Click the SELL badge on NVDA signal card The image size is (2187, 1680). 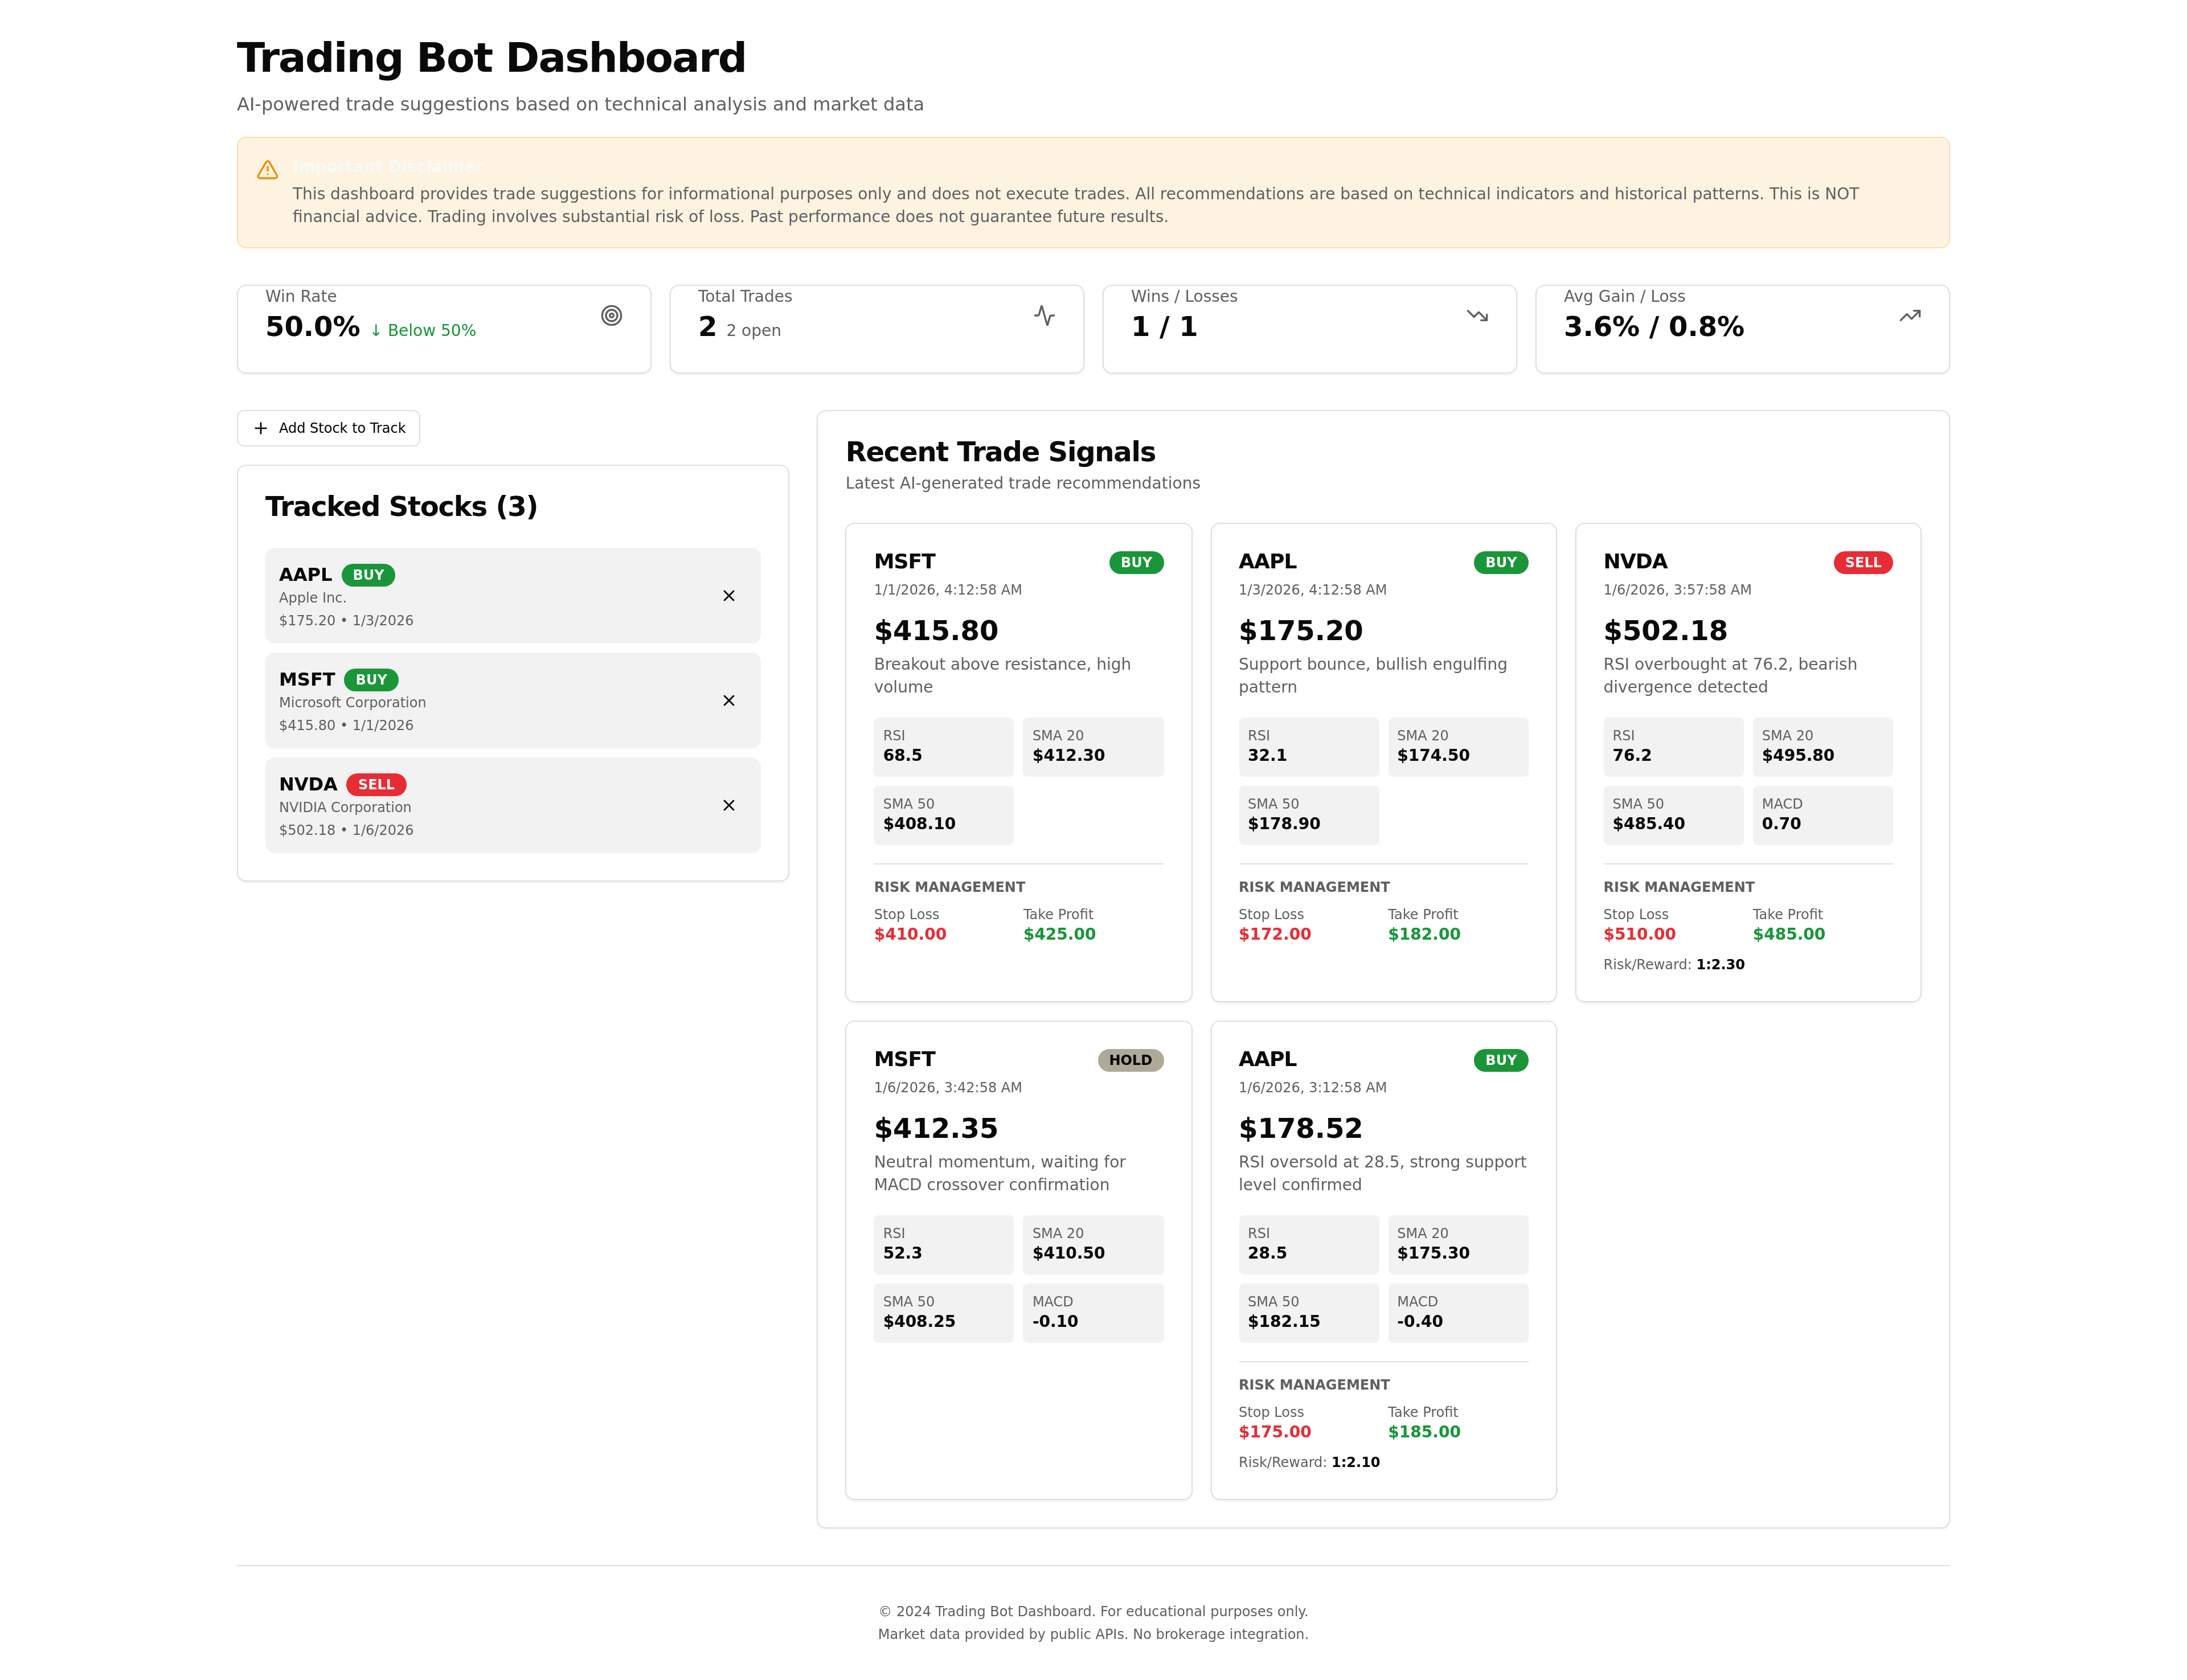1861,563
